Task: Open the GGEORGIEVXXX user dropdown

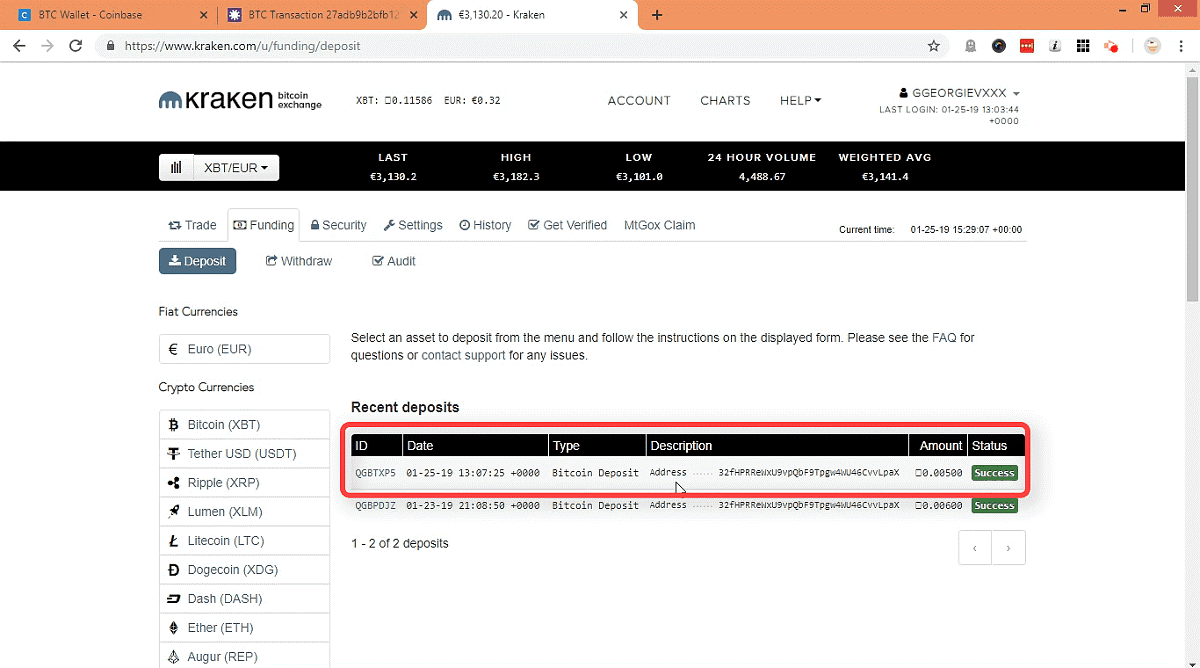Action: coord(960,93)
